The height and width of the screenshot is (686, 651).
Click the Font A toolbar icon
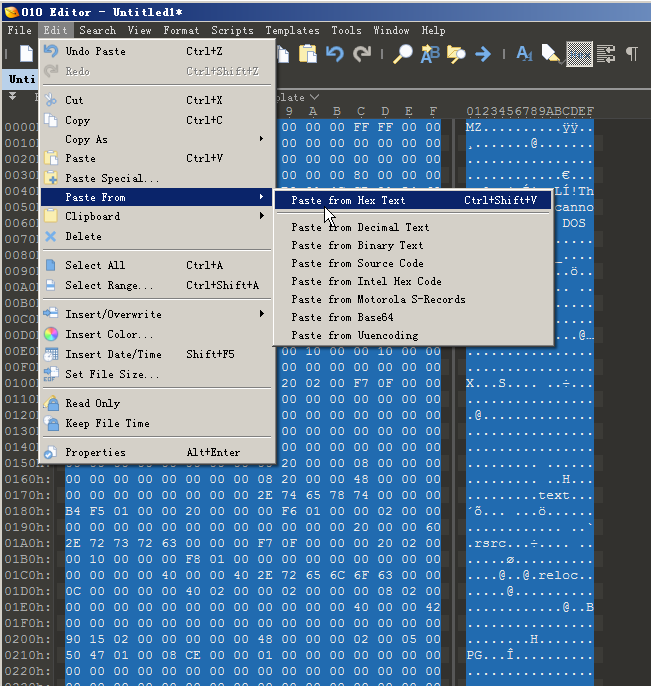point(524,54)
